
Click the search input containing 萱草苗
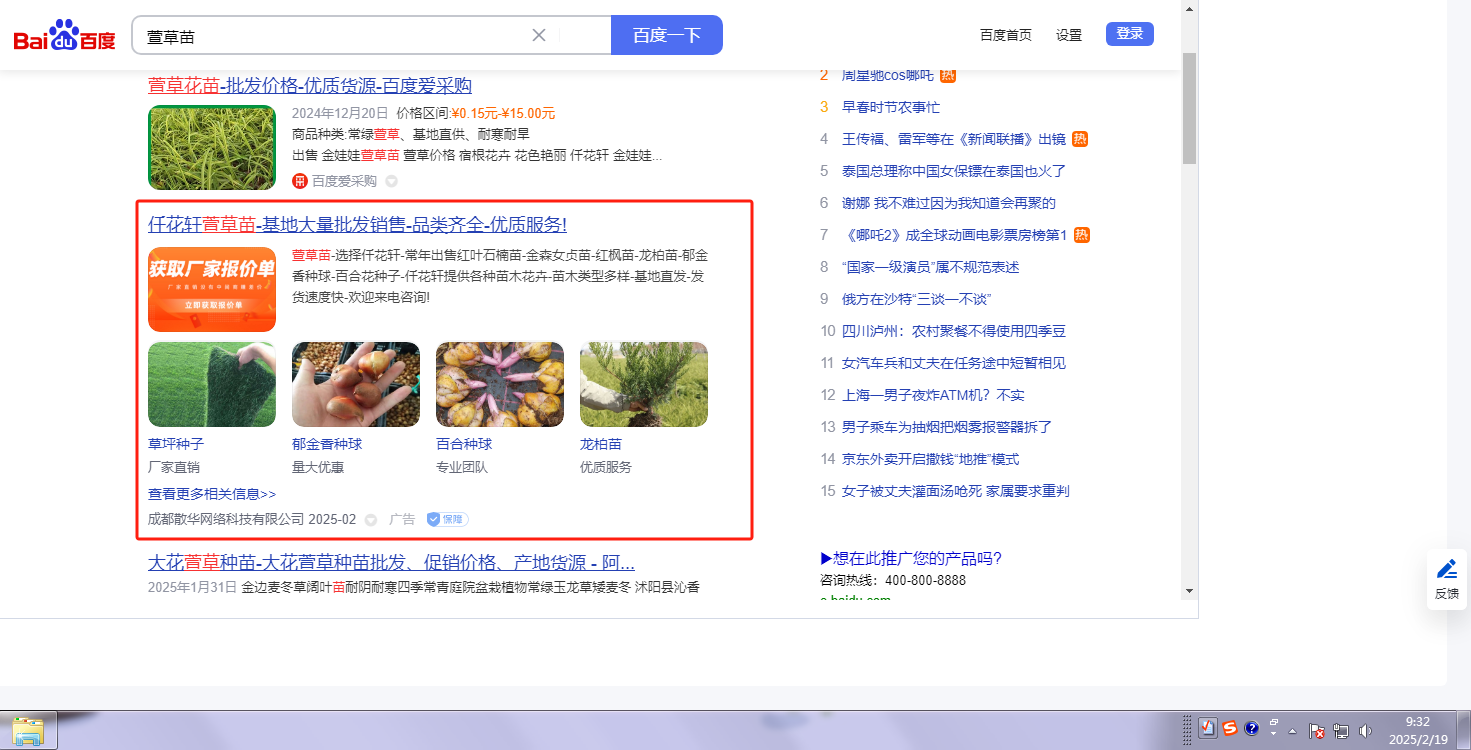pyautogui.click(x=330, y=36)
